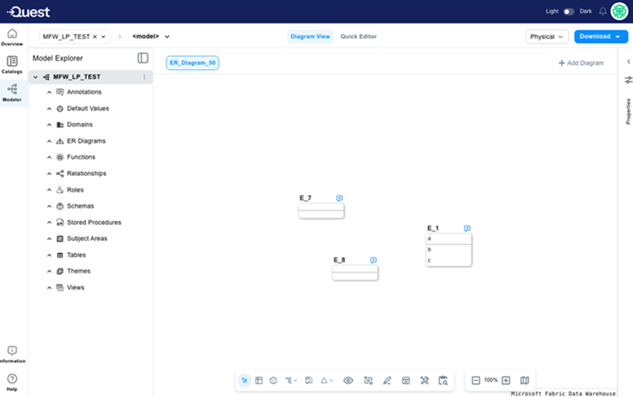This screenshot has width=633, height=397.
Task: Switch to Quick Editor tab
Action: 358,36
